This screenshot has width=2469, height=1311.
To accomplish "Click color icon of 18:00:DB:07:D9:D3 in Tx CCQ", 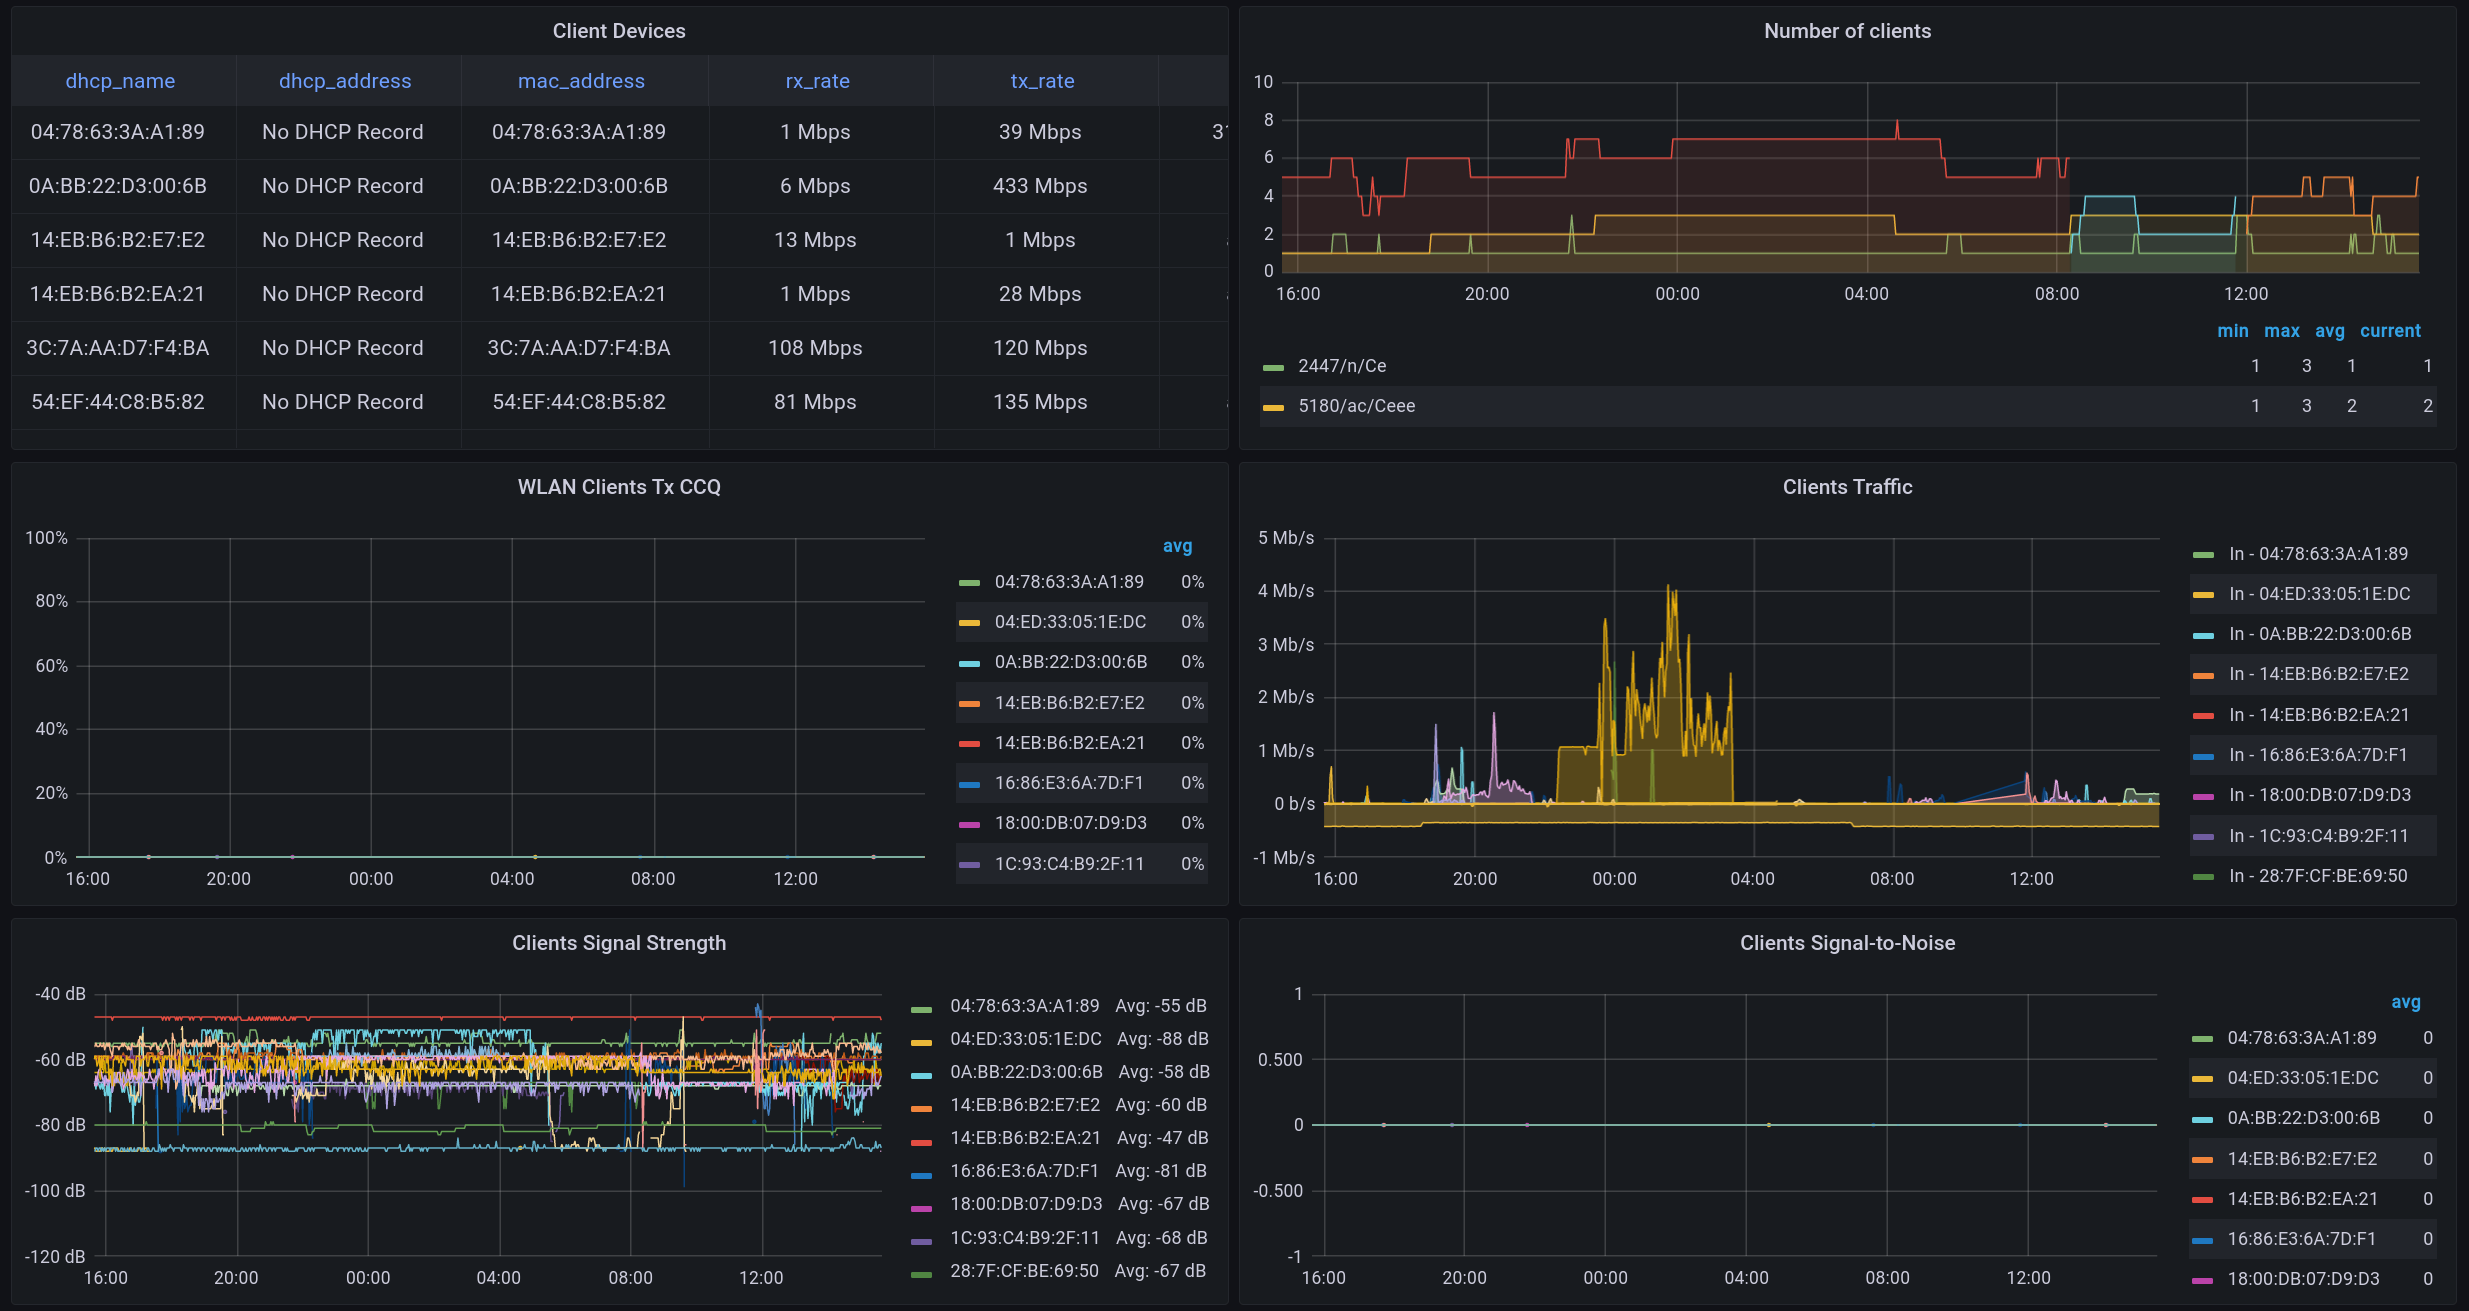I will 969,824.
